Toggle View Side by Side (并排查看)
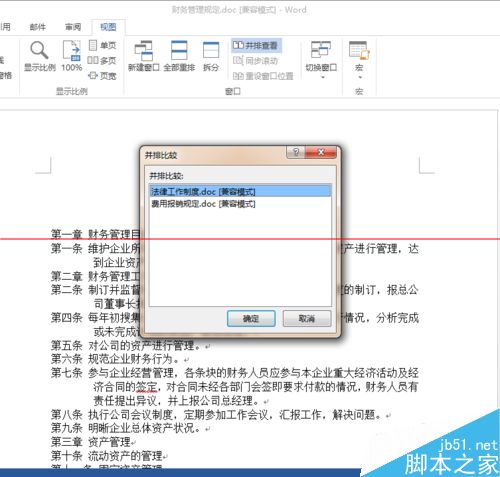This screenshot has width=500, height=477. click(256, 45)
